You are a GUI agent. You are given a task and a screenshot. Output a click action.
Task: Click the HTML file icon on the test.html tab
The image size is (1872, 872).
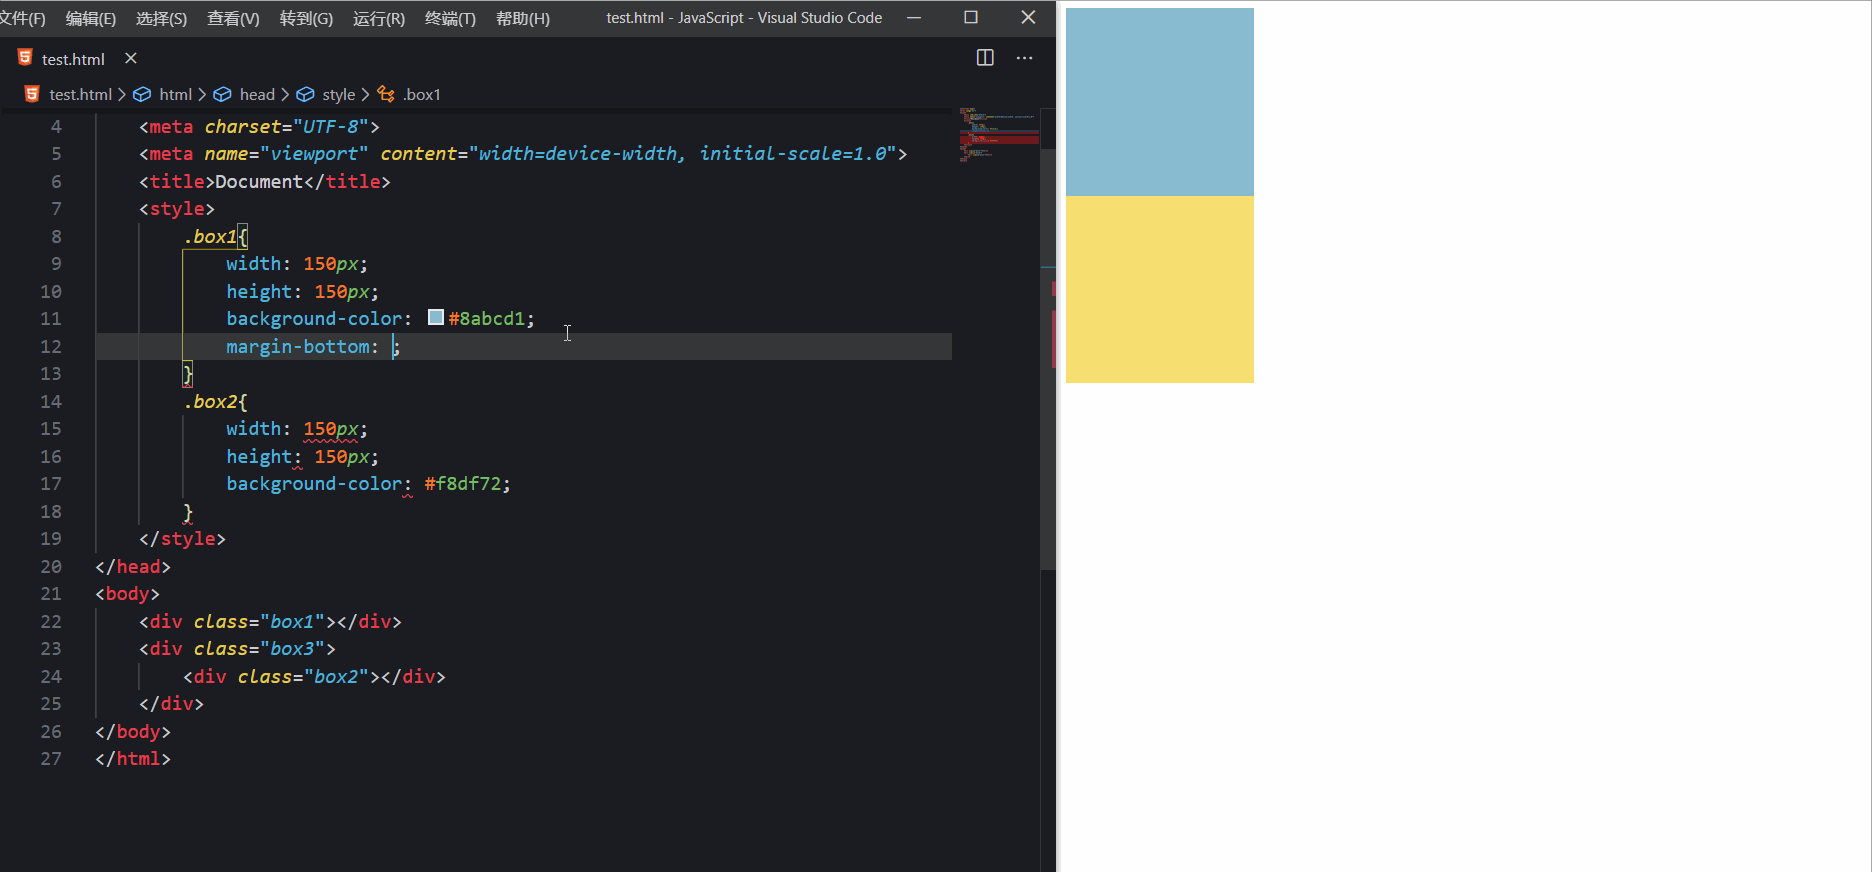click(x=25, y=58)
